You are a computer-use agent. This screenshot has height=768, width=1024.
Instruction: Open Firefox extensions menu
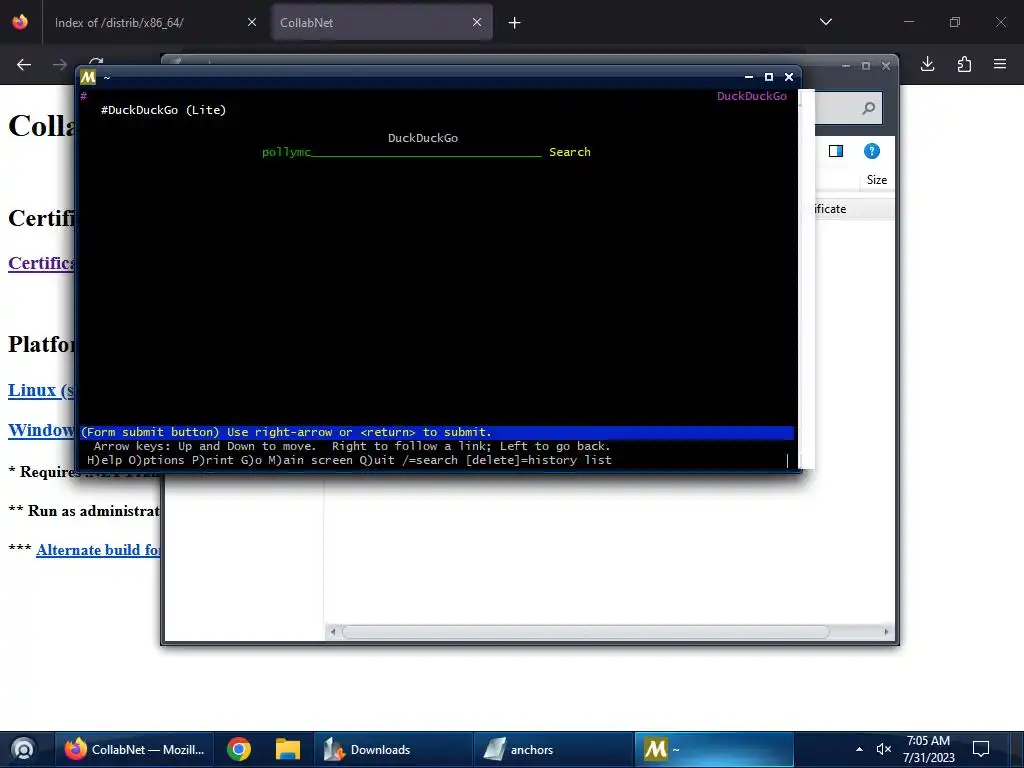point(964,64)
